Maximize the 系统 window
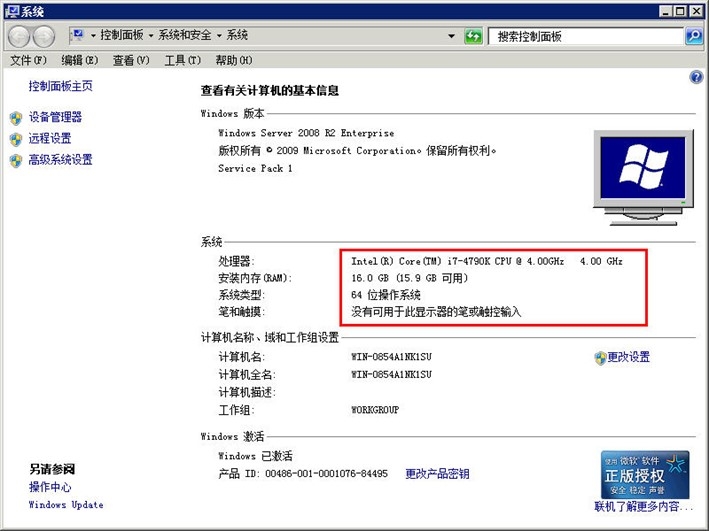 (680, 11)
